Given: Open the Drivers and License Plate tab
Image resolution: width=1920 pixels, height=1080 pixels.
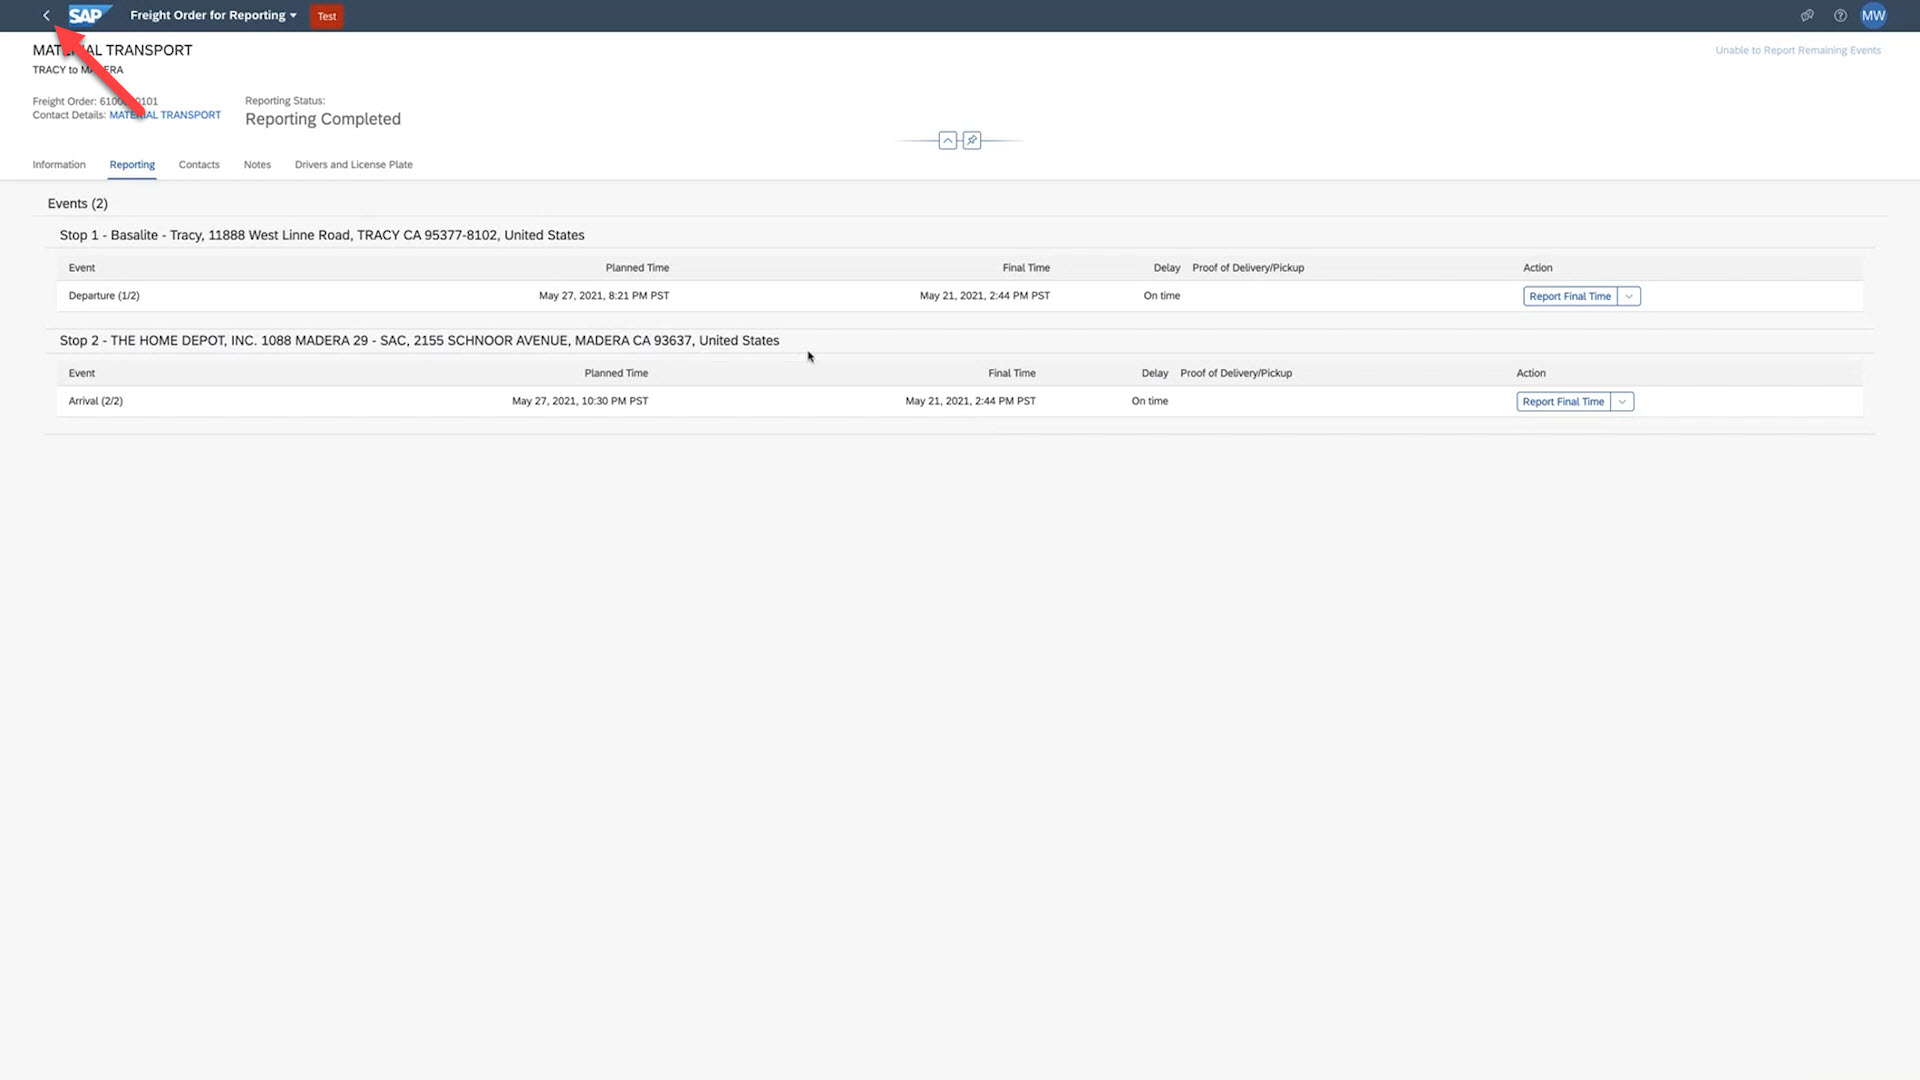Looking at the screenshot, I should [354, 165].
